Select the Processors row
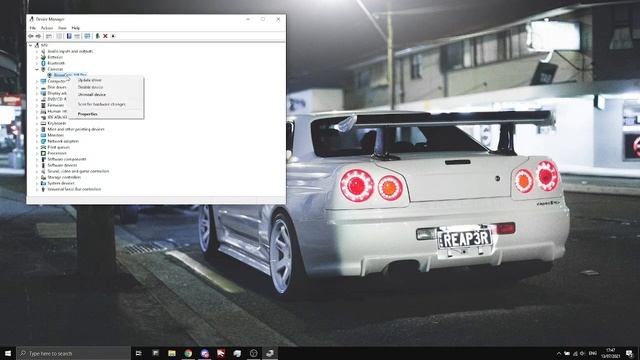This screenshot has width=640, height=360. [x=57, y=153]
